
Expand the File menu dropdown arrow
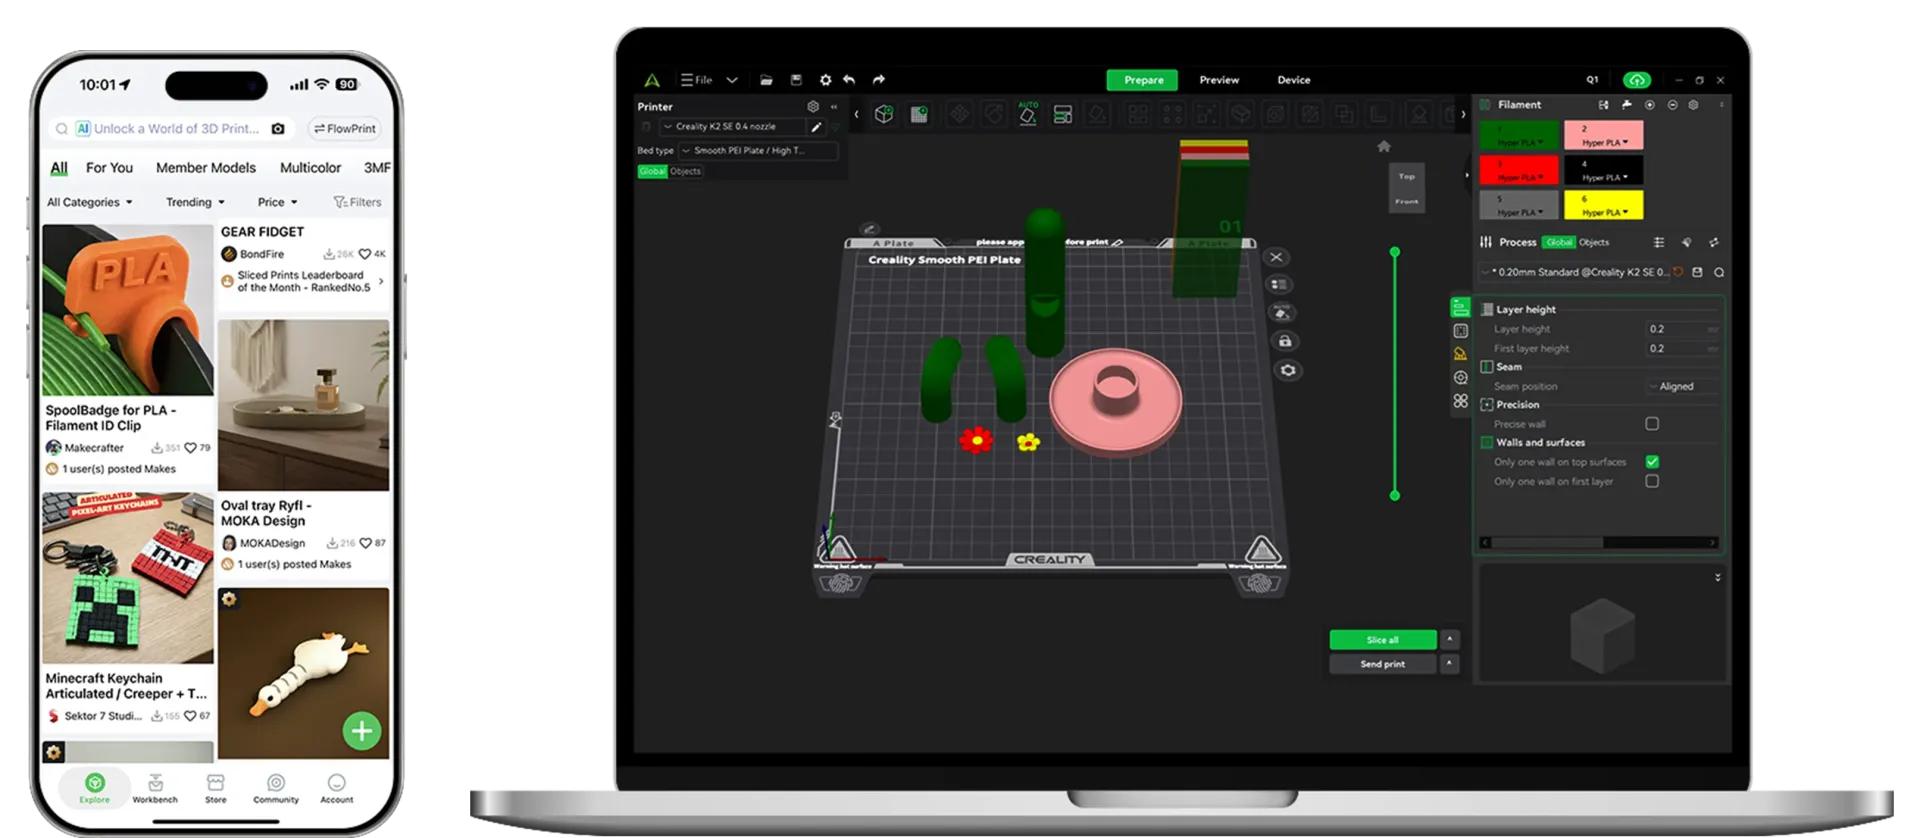pyautogui.click(x=732, y=80)
